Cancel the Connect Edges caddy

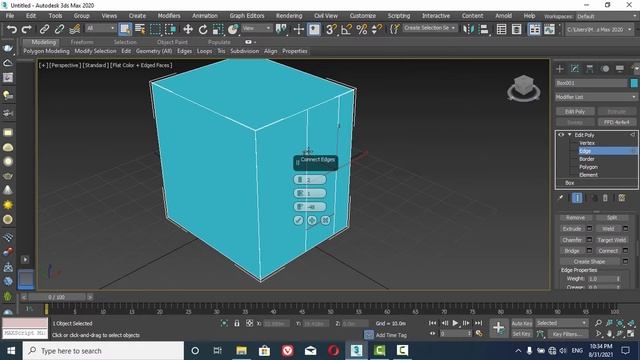325,220
